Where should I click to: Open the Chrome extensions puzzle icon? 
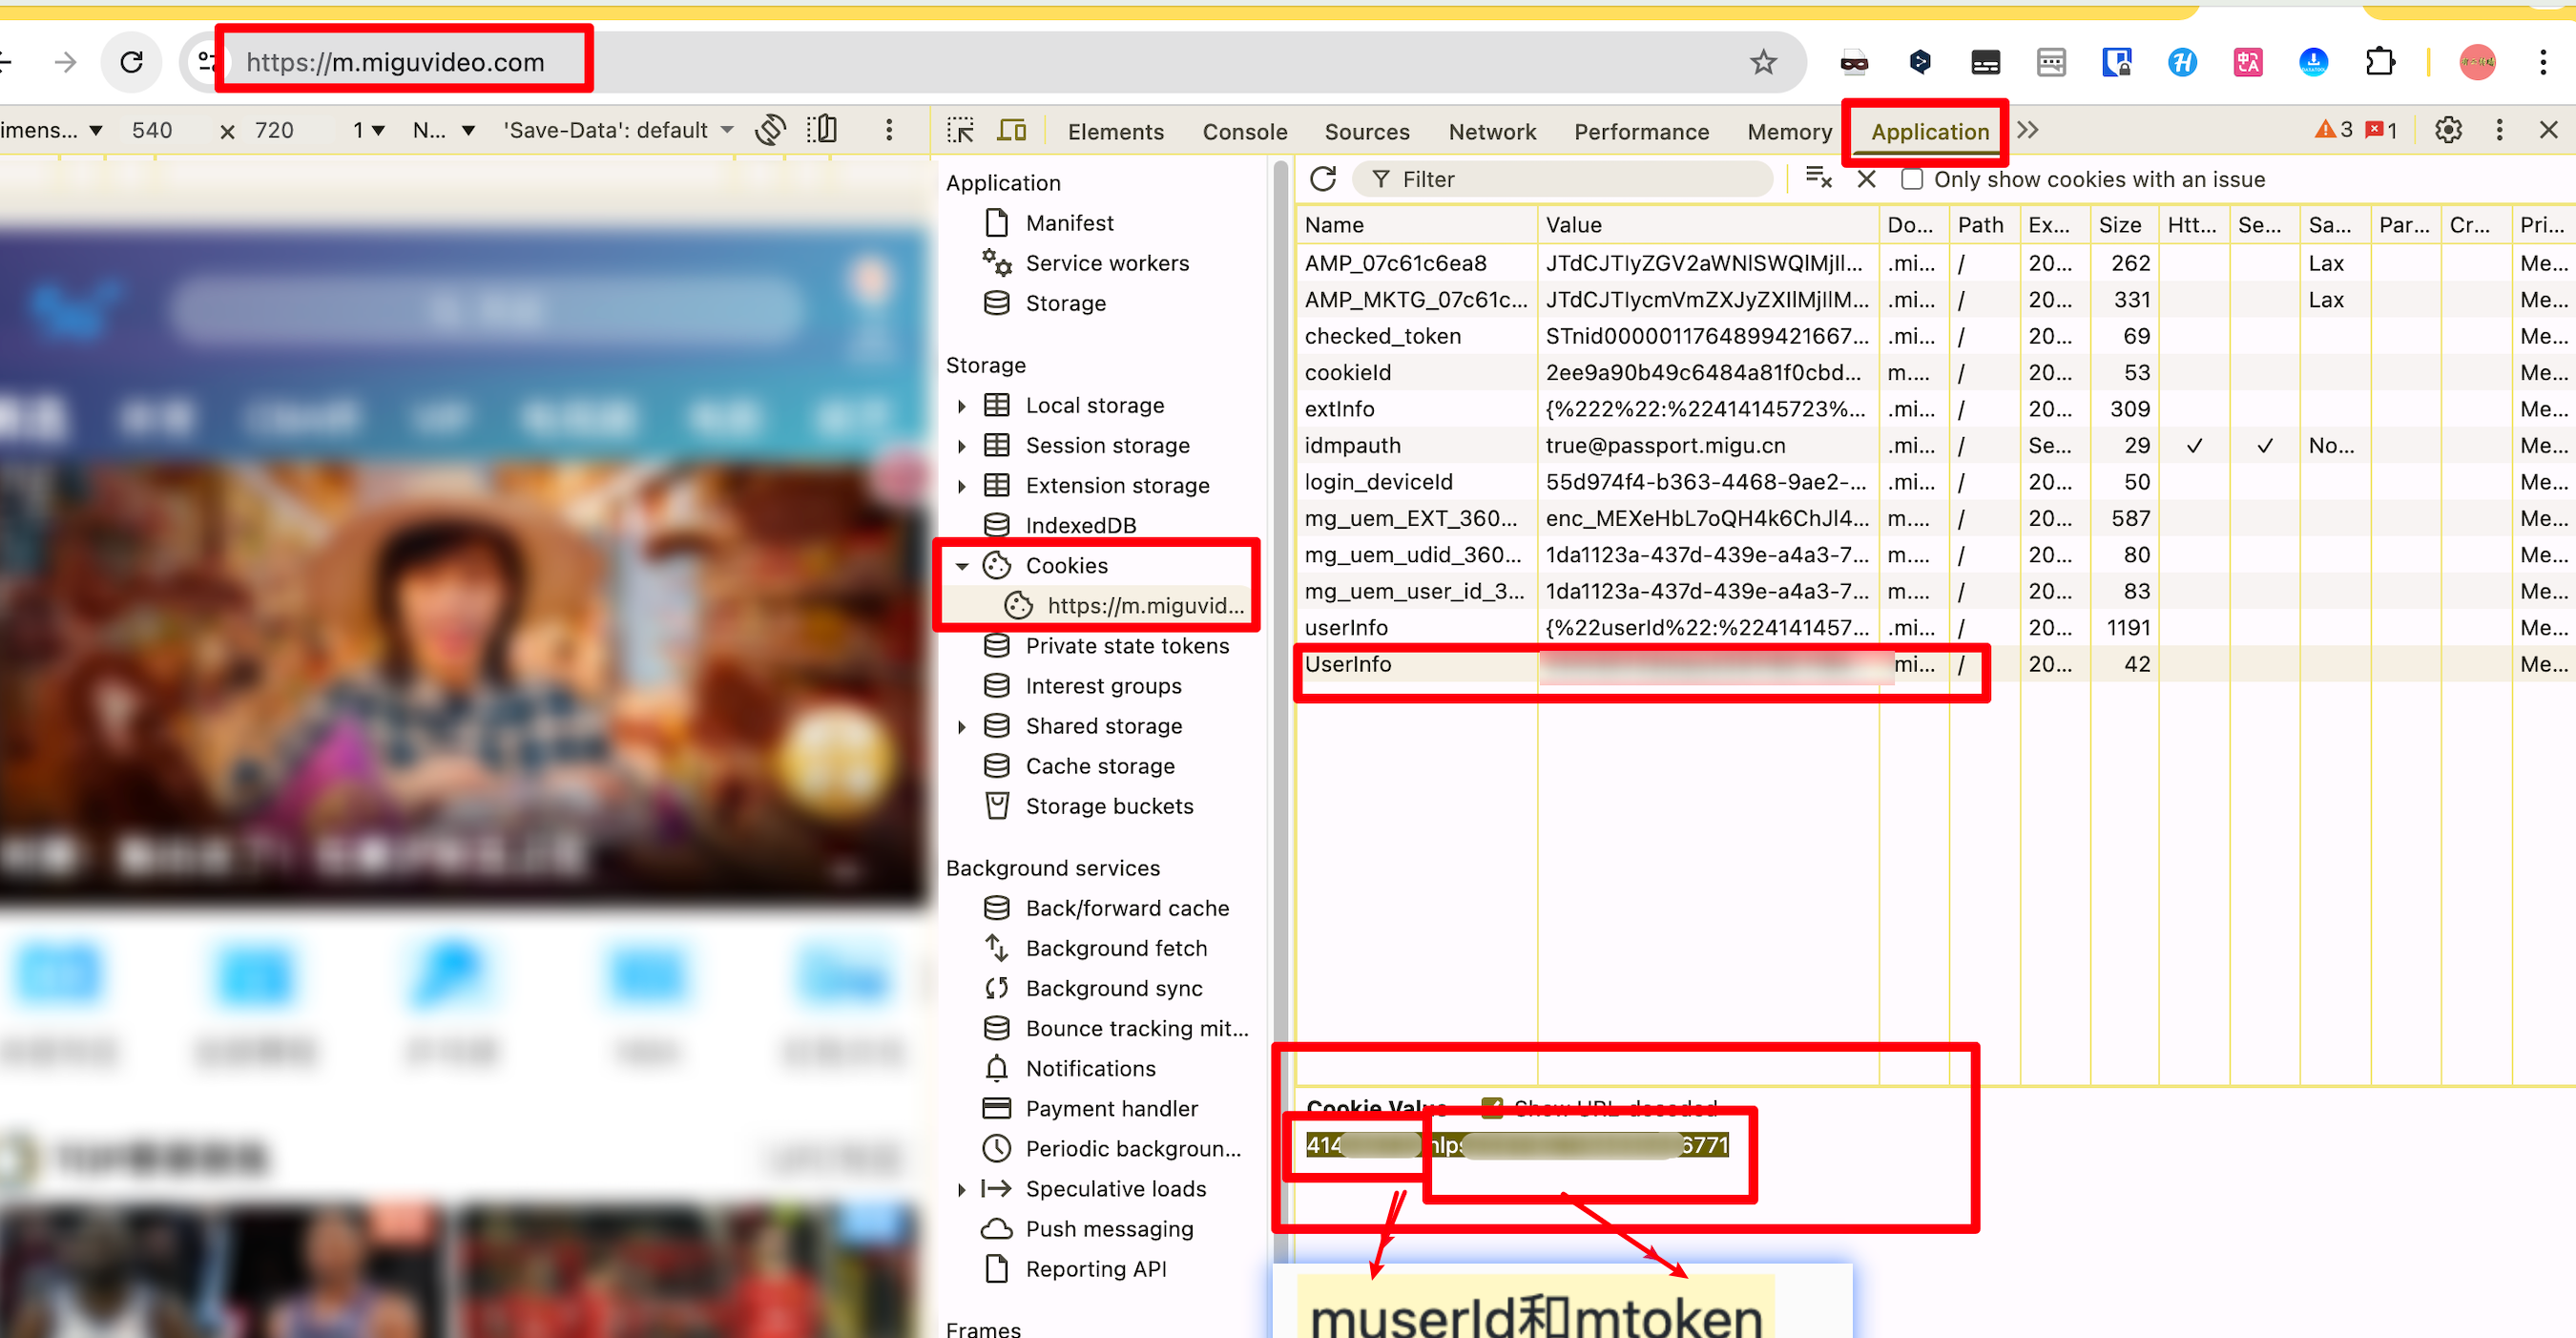[2380, 62]
